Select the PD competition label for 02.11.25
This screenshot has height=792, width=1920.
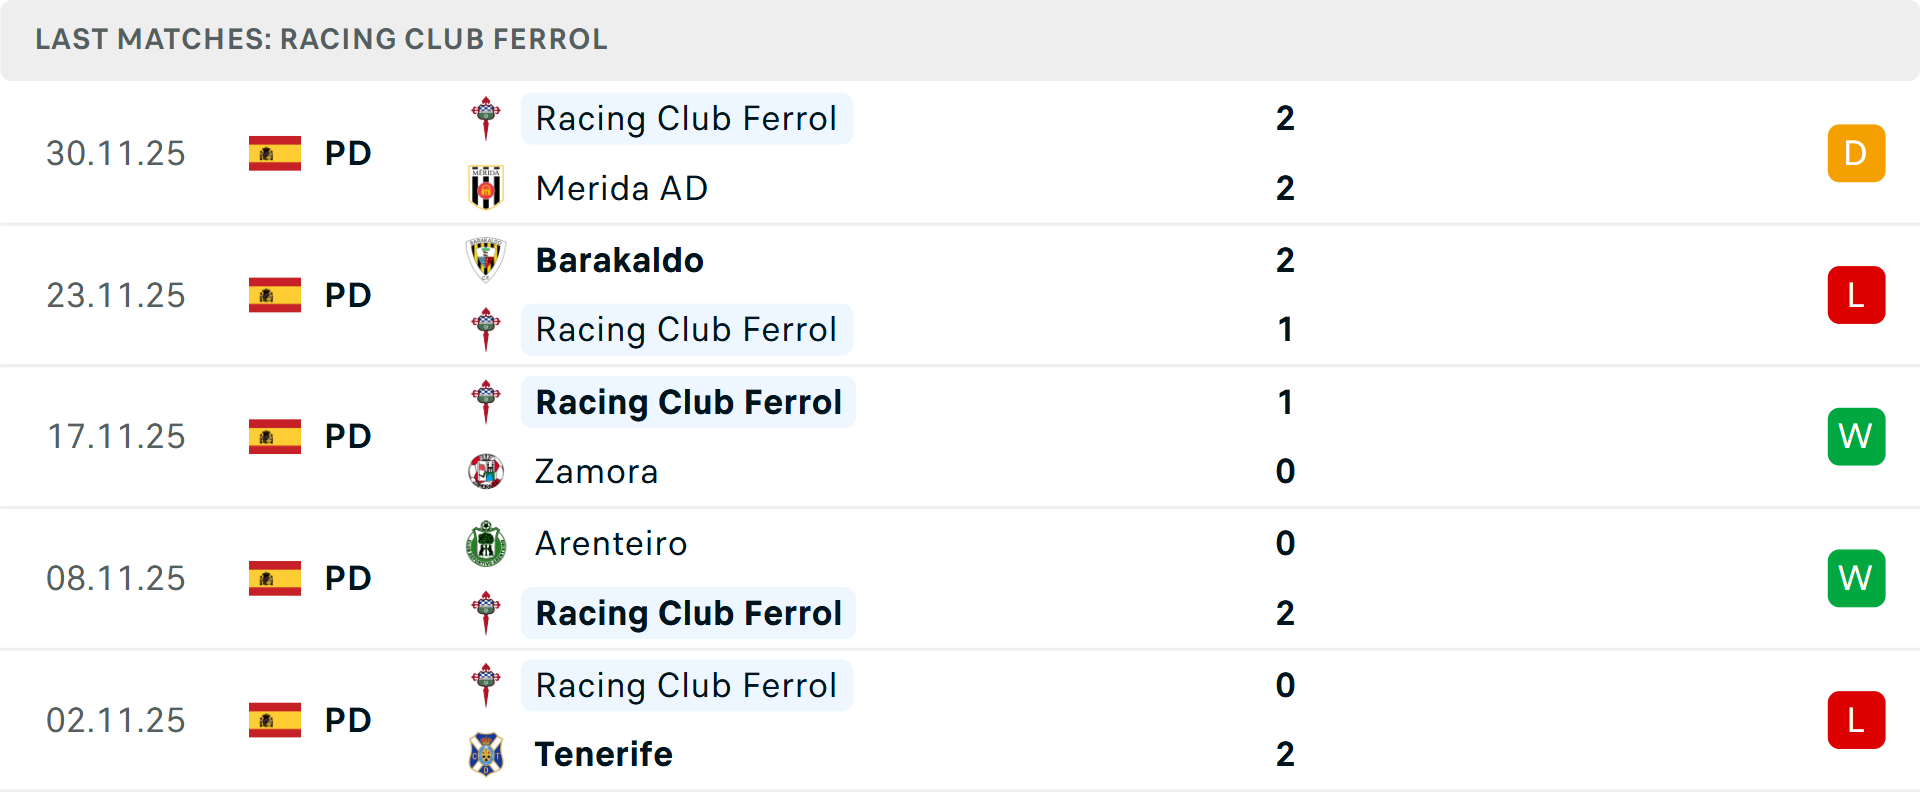[347, 720]
